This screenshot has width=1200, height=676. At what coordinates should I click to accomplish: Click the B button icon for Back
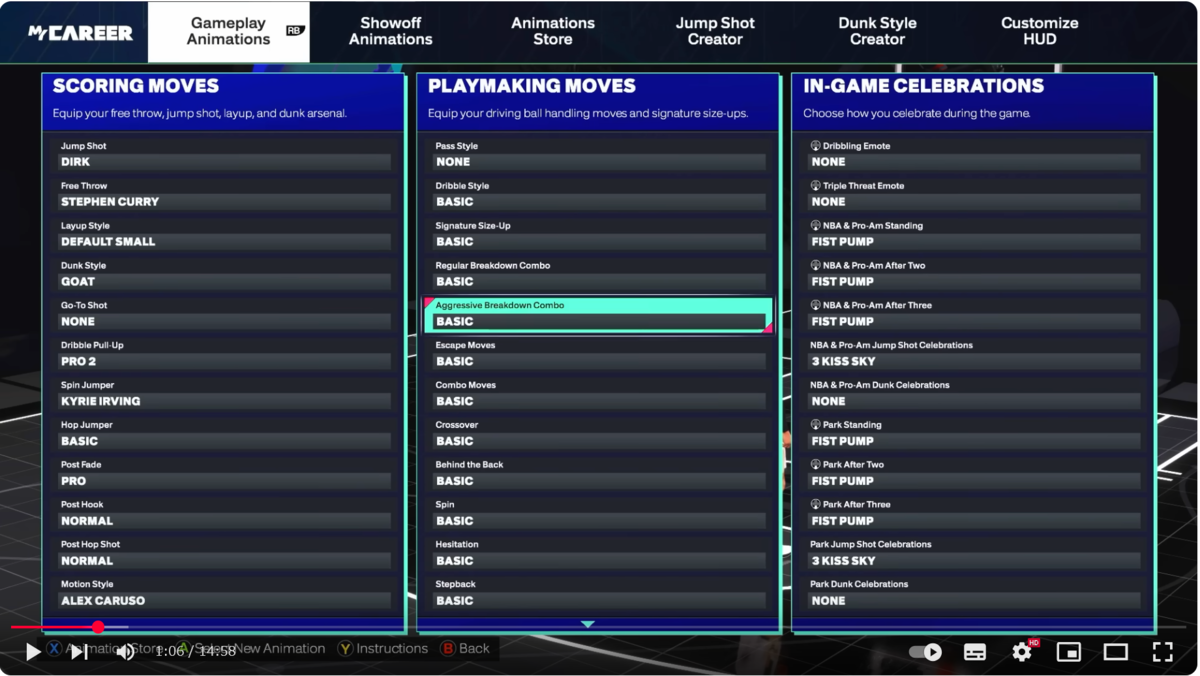point(448,649)
